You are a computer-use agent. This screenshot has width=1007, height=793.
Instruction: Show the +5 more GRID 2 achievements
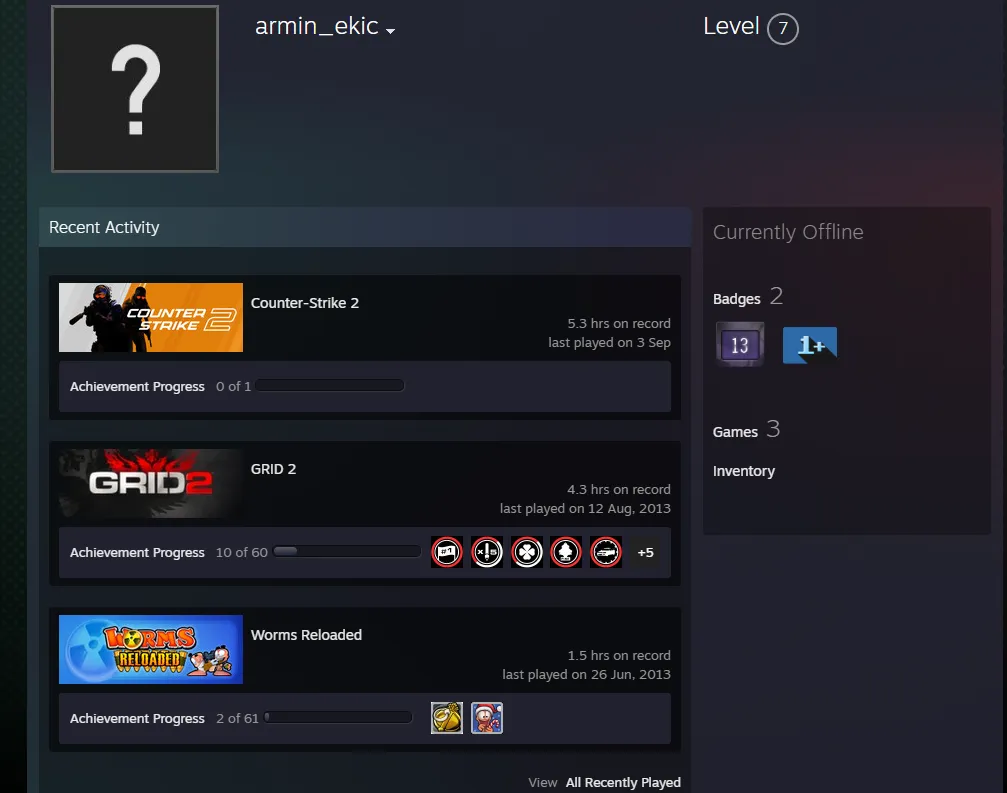645,552
